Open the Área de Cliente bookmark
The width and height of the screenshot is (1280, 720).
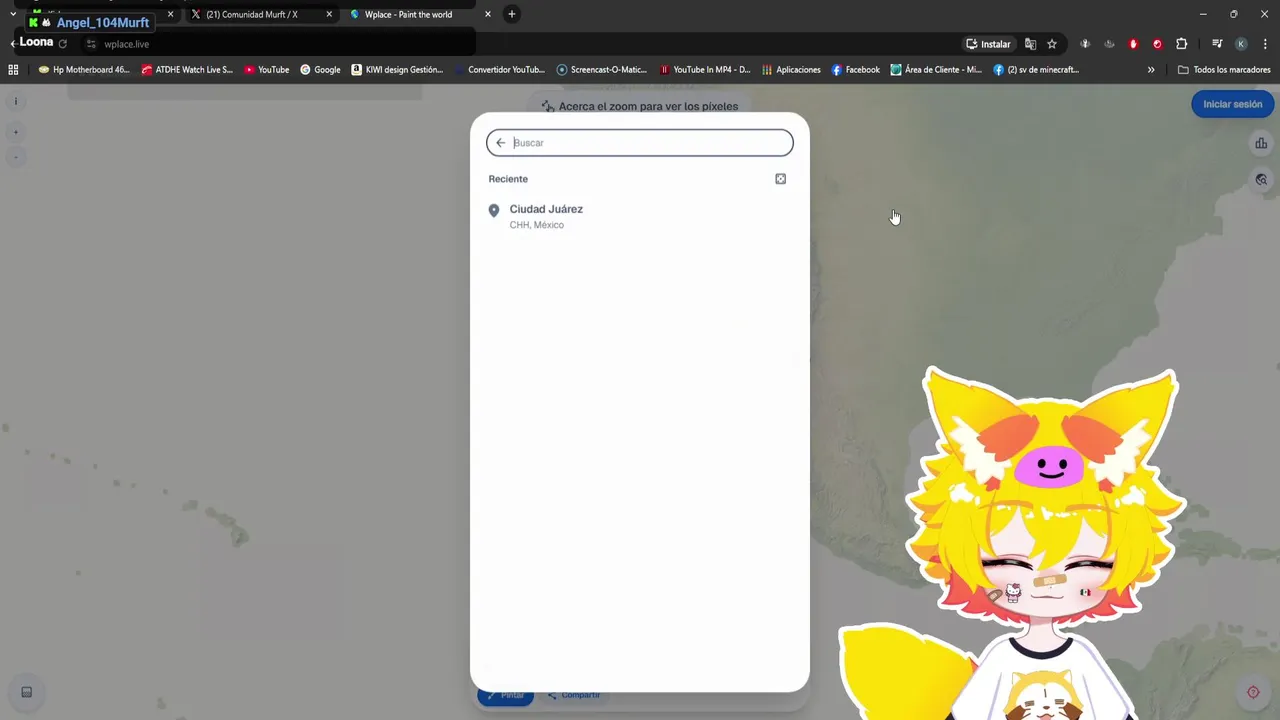click(x=936, y=70)
